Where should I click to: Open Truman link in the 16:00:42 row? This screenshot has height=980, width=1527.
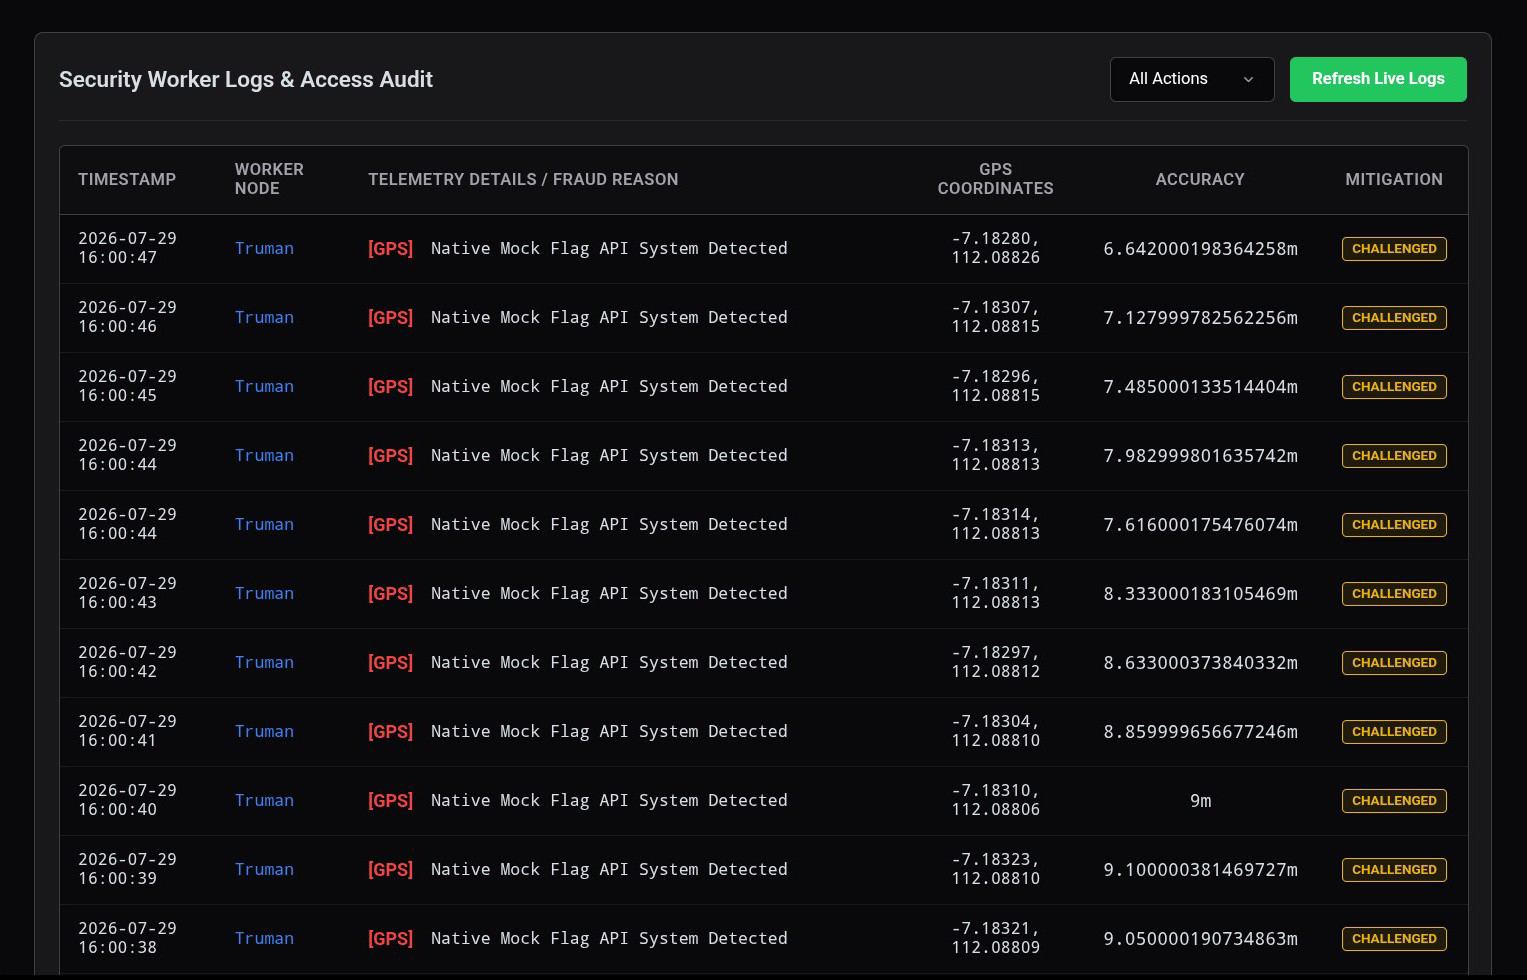[x=264, y=662]
